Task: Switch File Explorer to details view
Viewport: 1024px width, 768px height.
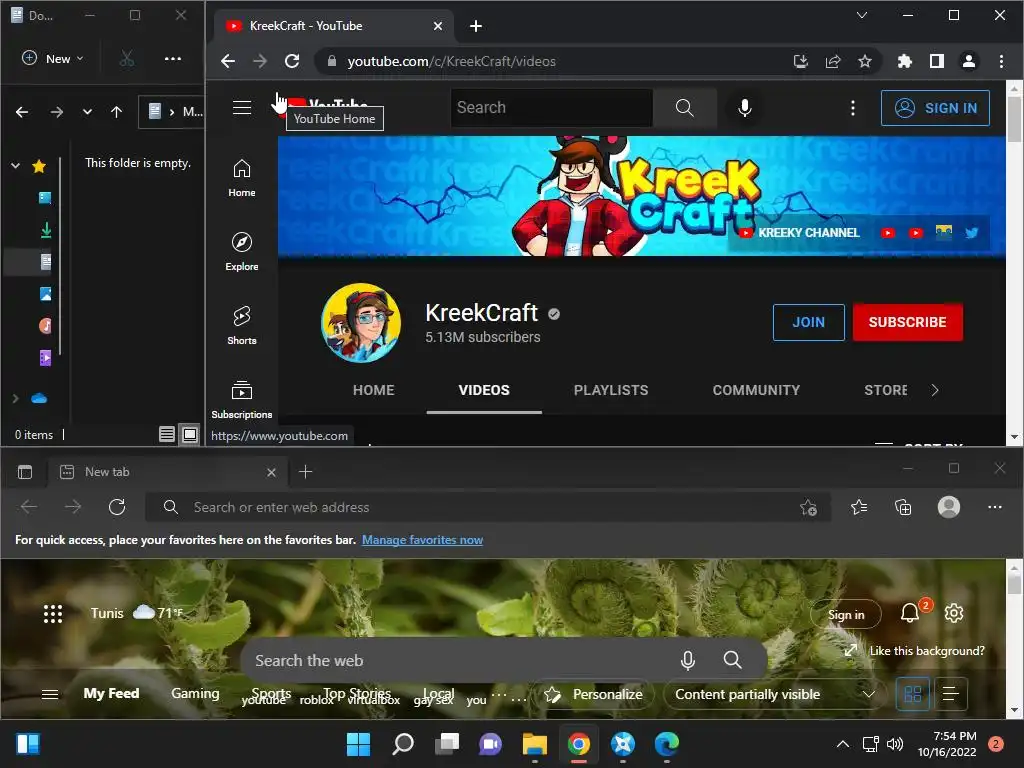Action: coord(167,434)
